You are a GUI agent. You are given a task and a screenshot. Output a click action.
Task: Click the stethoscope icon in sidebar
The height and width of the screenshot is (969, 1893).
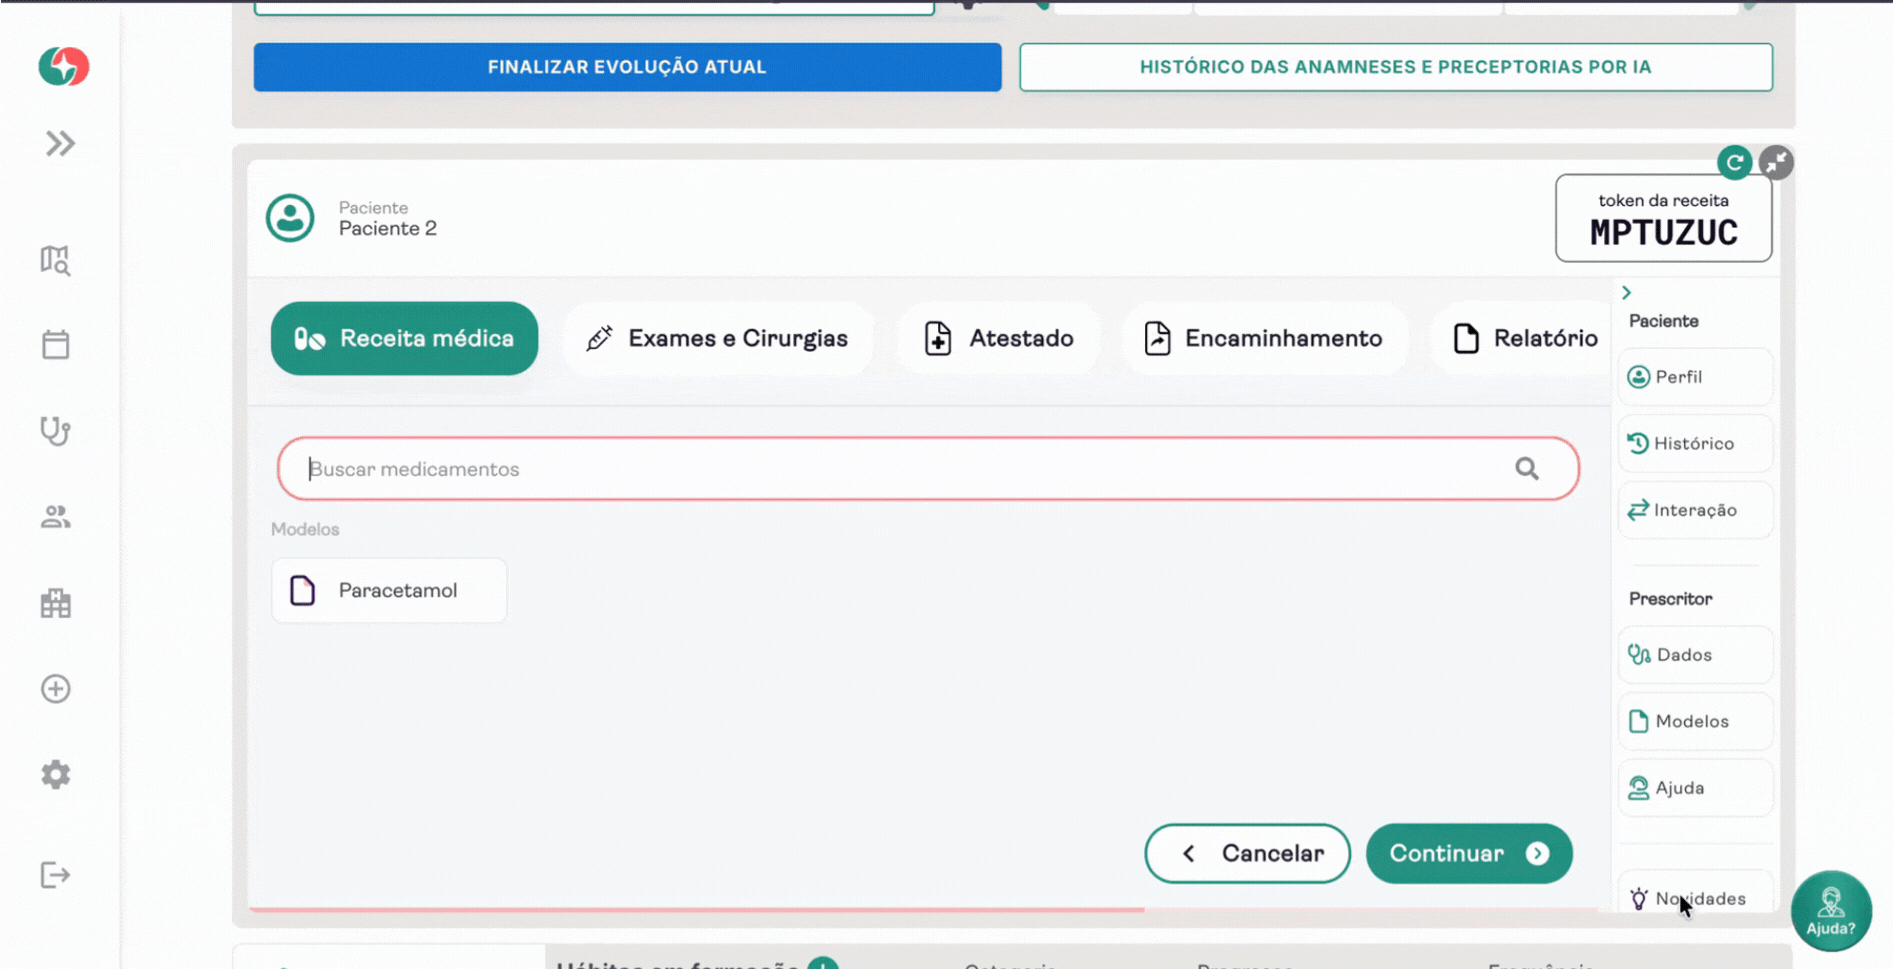tap(56, 431)
